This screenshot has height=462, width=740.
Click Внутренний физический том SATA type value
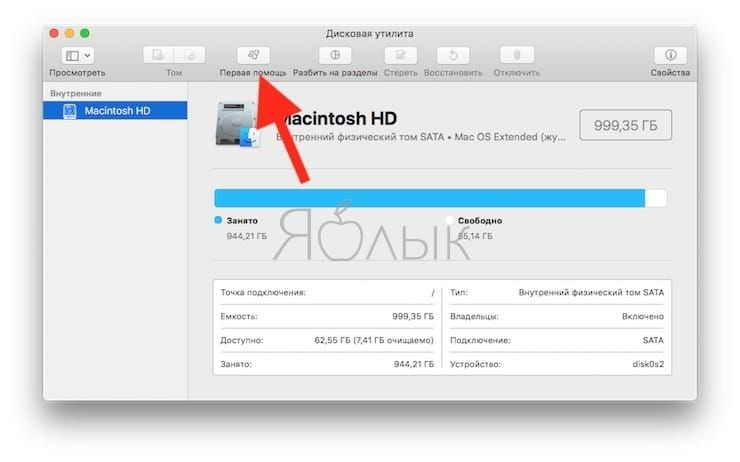591,293
